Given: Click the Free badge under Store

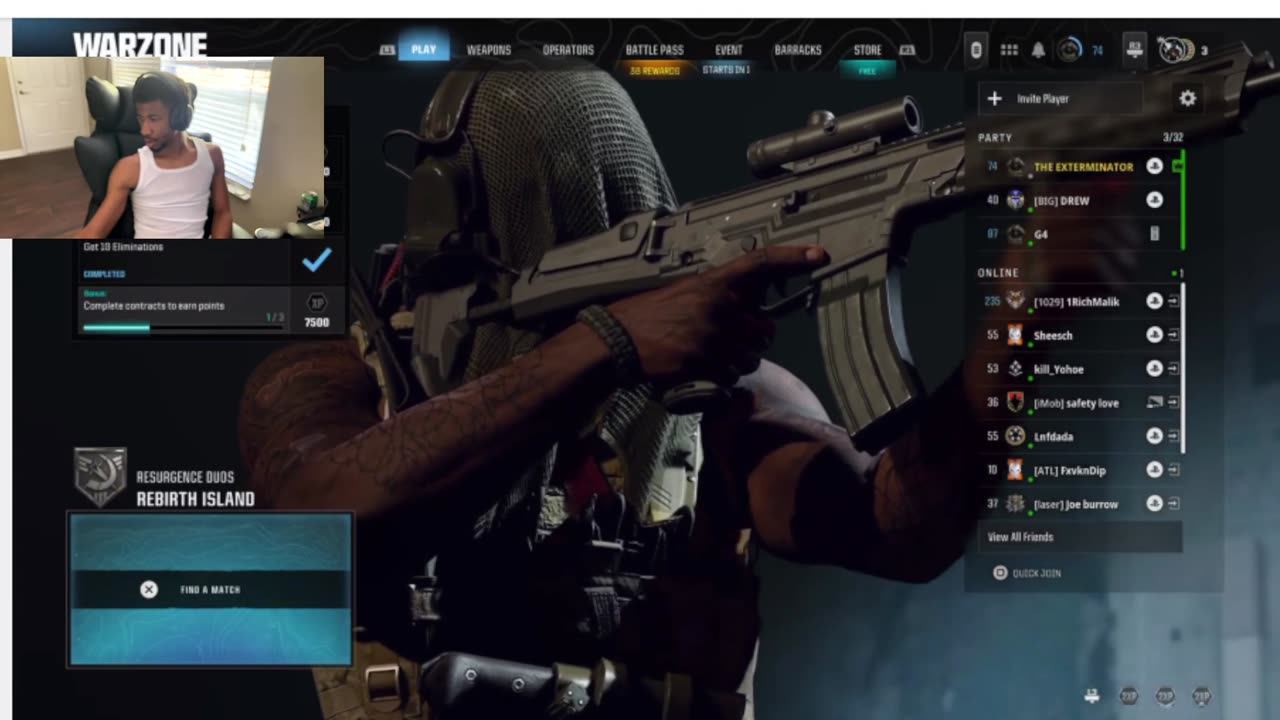Looking at the screenshot, I should pyautogui.click(x=868, y=71).
